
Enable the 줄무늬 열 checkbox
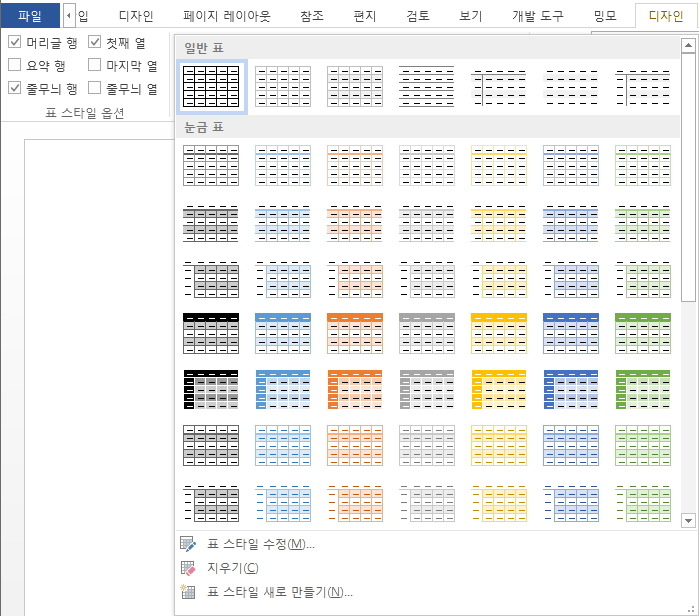pos(95,87)
